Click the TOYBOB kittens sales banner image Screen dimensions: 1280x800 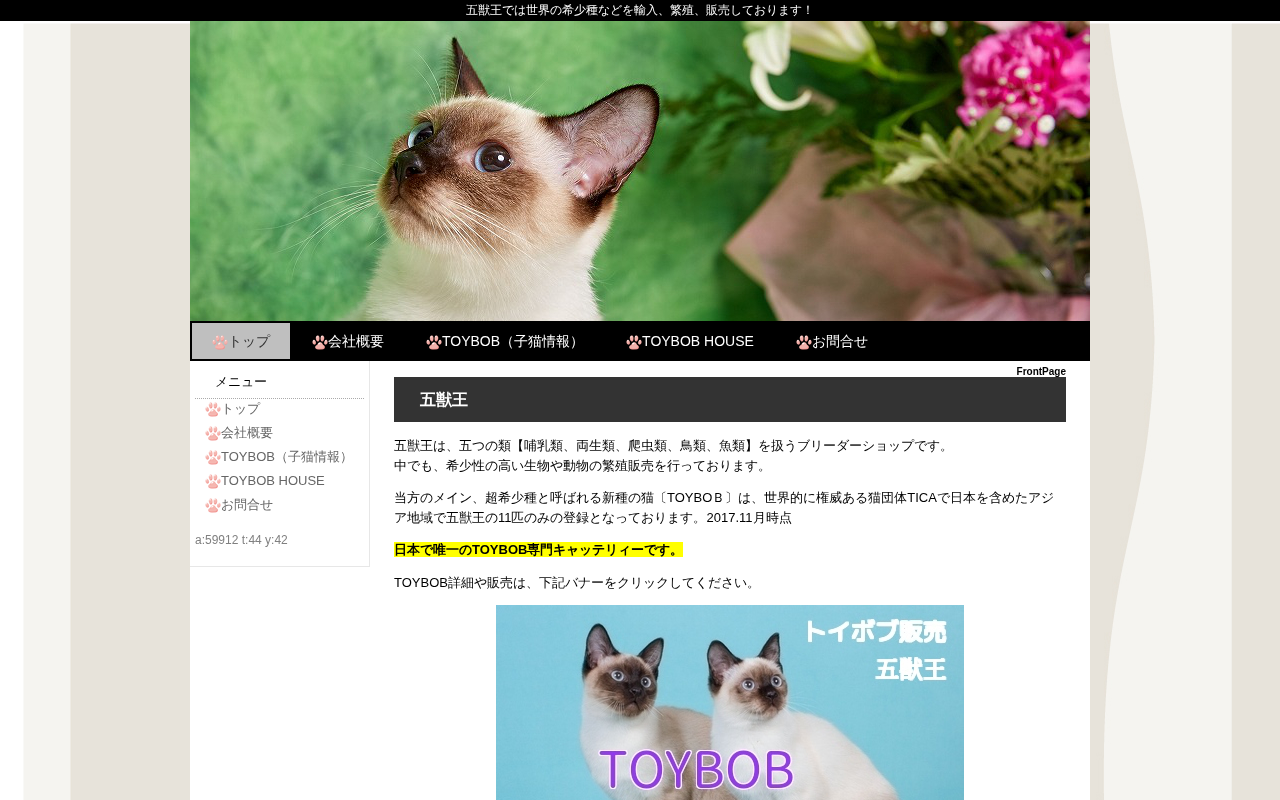[730, 702]
